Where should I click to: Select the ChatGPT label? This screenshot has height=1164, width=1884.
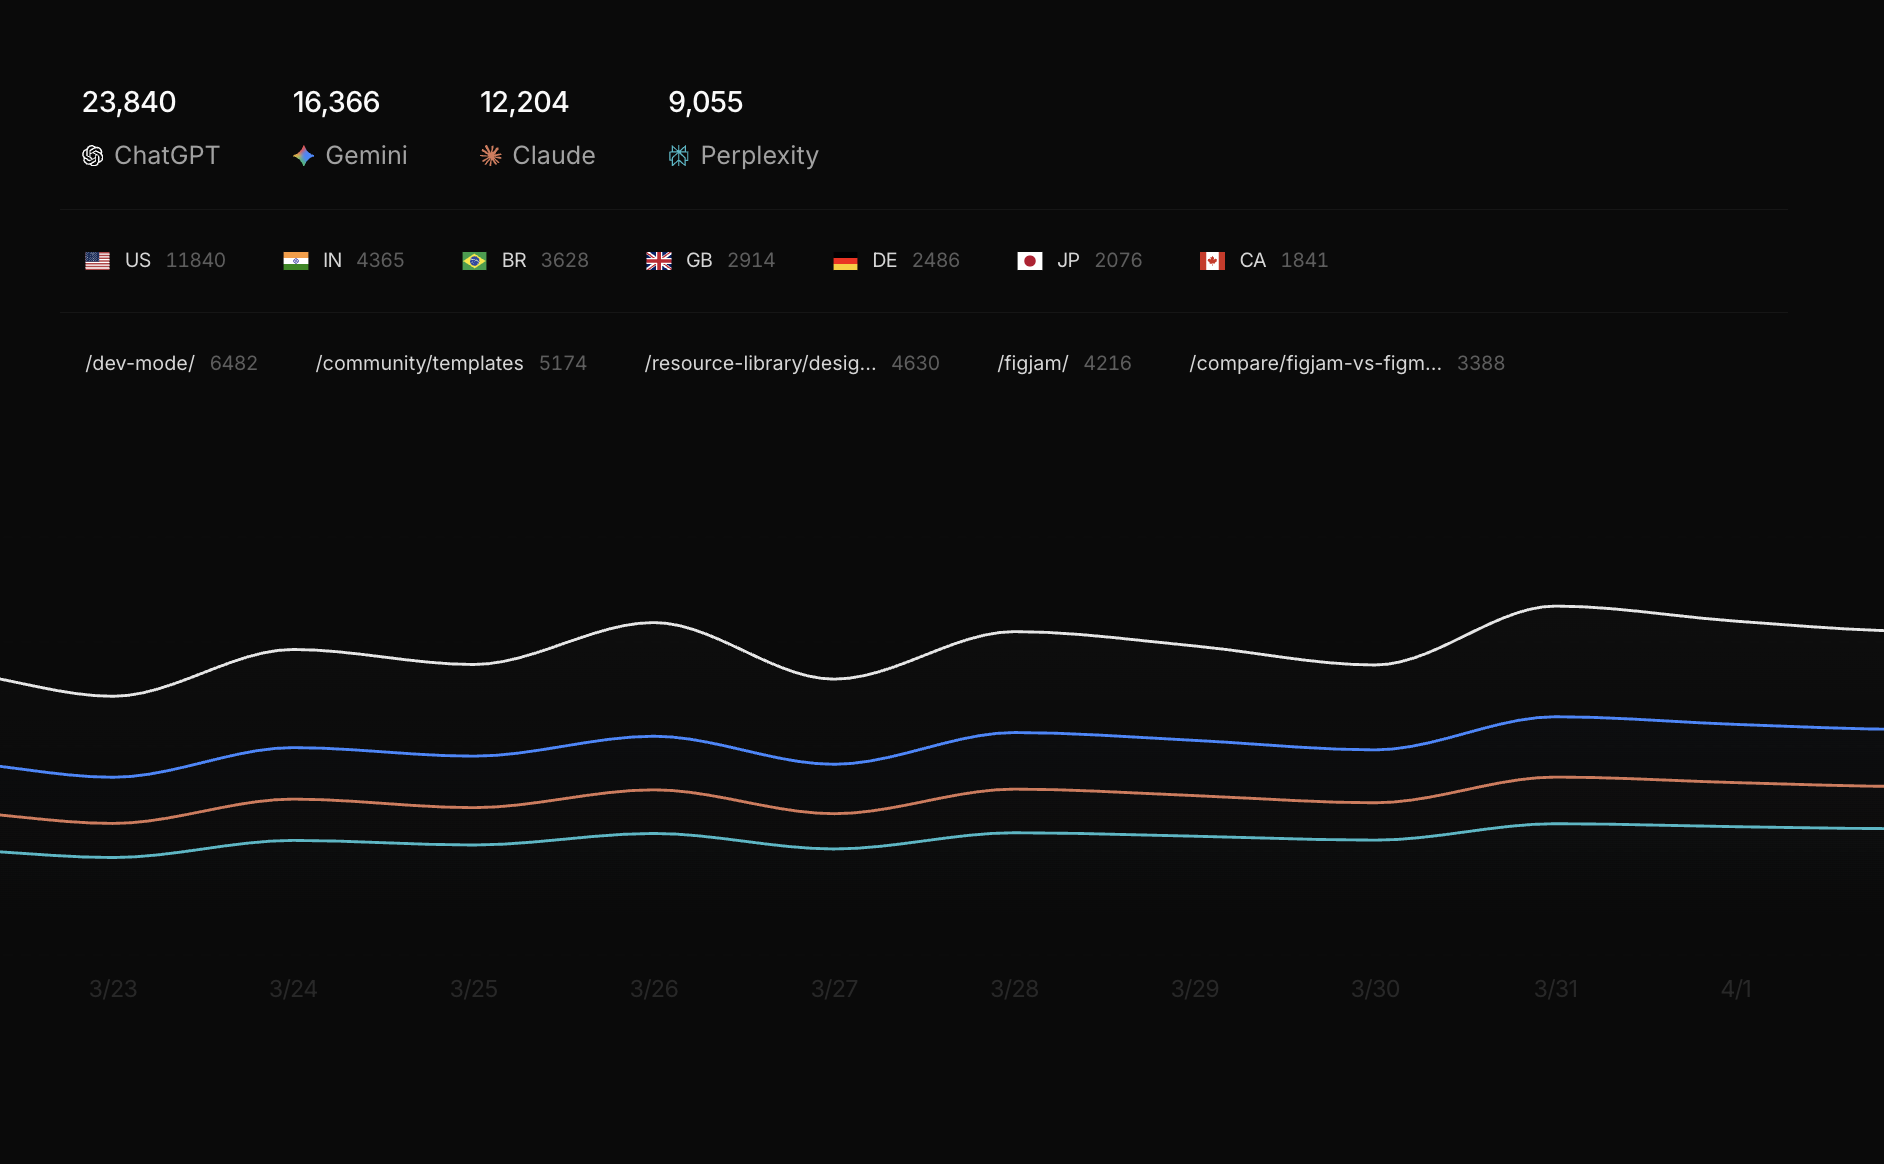coord(167,156)
